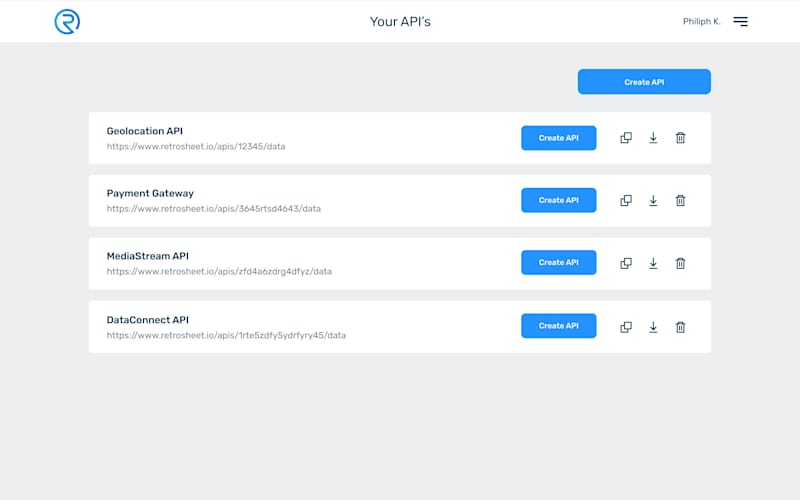Download the MediaStream API data
The height and width of the screenshot is (500, 800).
pos(653,263)
